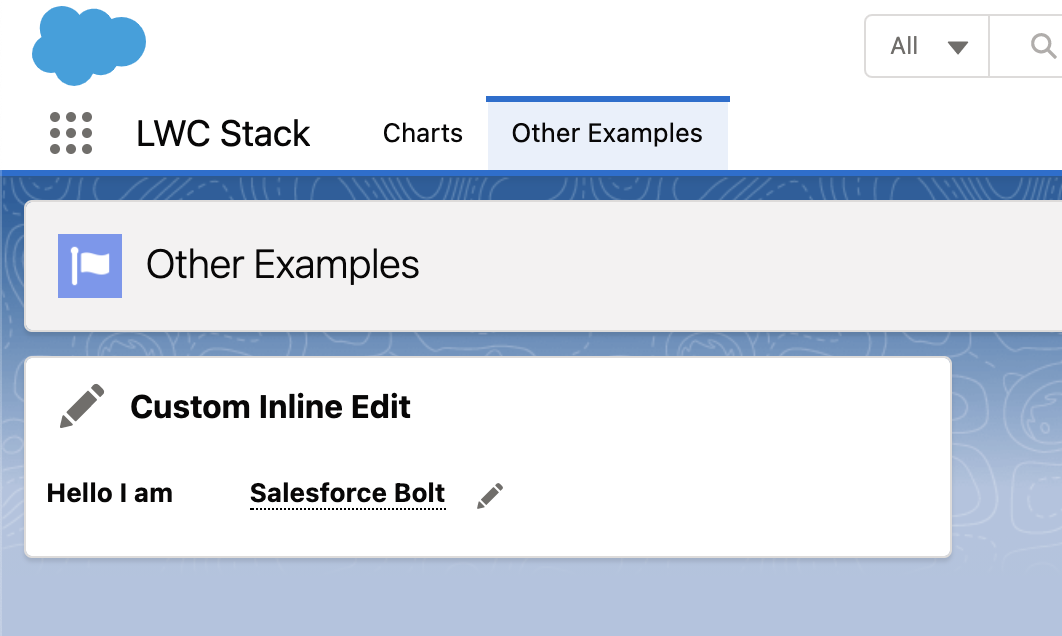Click the Other Examples page heading
1062x636 pixels.
tap(282, 265)
